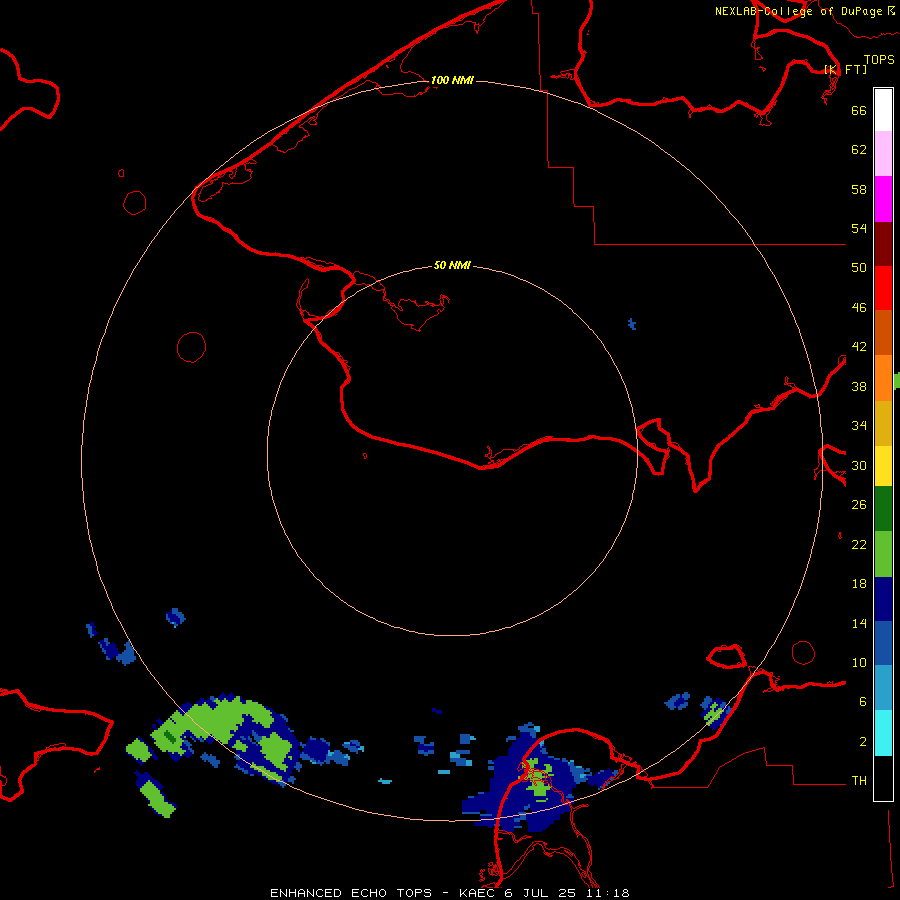Click the "100 NMI" range ring label
The image size is (900, 900).
452,80
